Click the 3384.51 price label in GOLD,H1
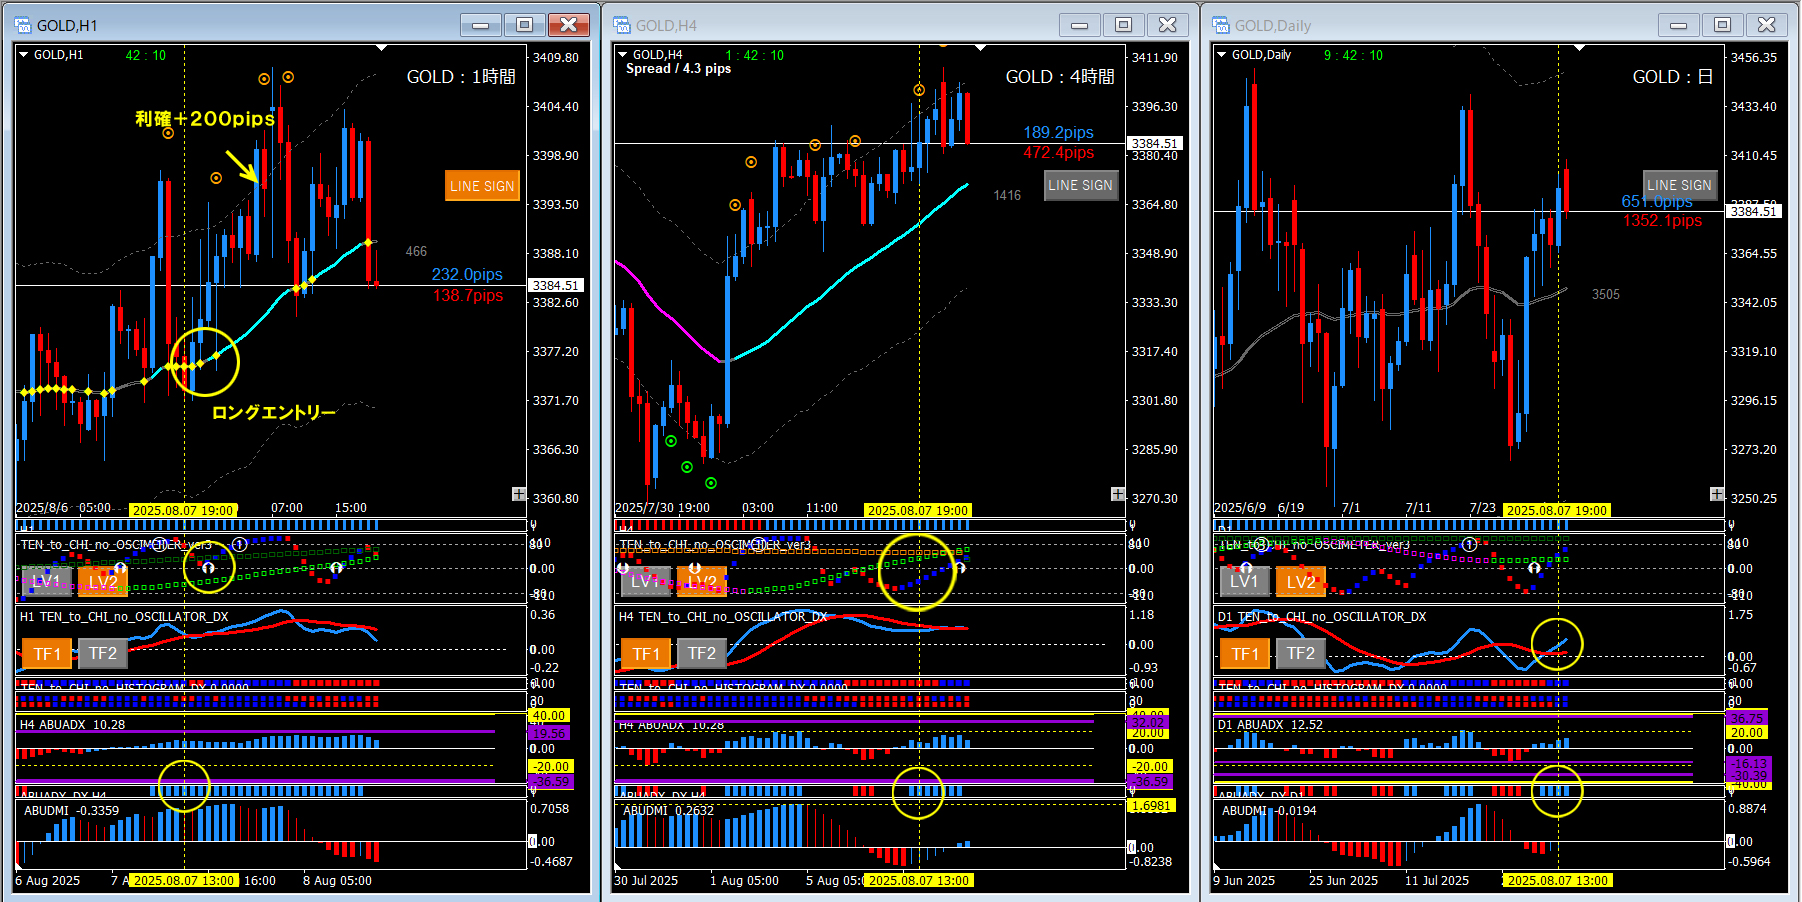The image size is (1802, 902). pyautogui.click(x=555, y=285)
